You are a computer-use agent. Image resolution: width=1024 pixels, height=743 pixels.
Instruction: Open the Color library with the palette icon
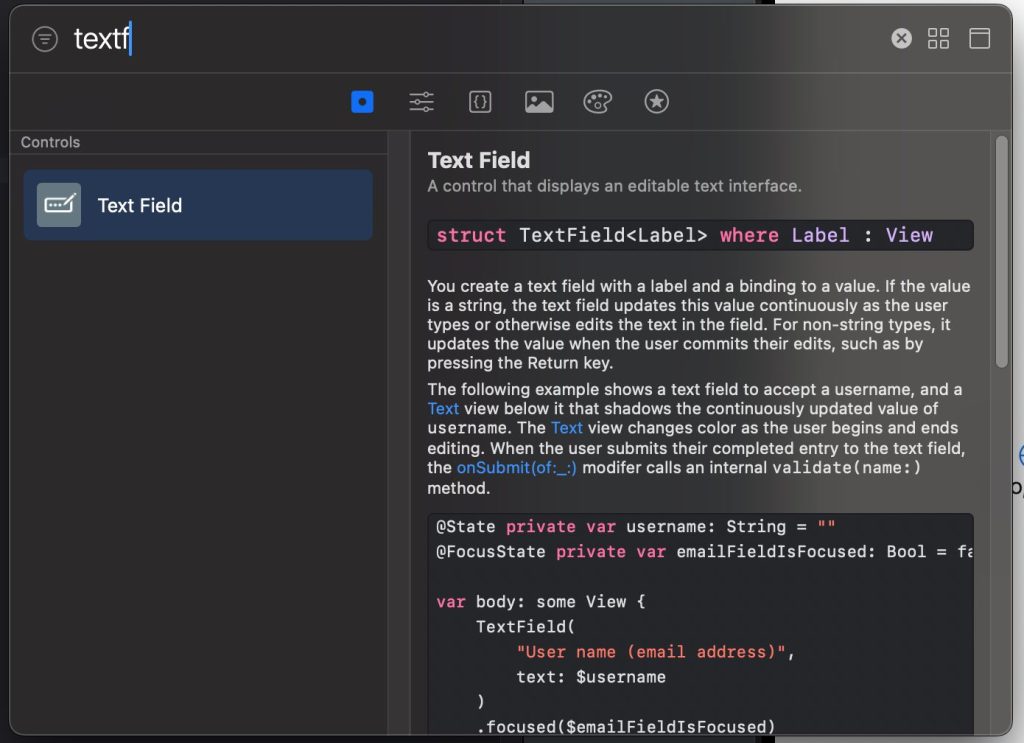coord(597,102)
